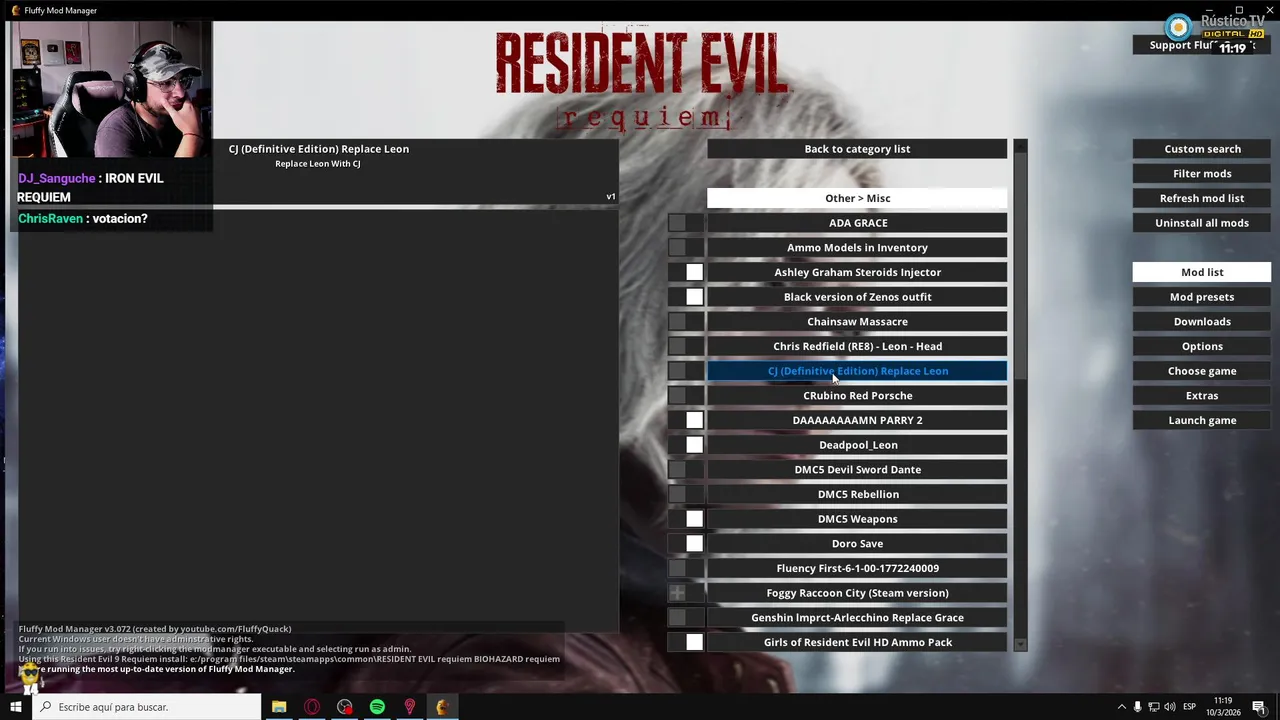The width and height of the screenshot is (1280, 720).
Task: Open File Explorer from the taskbar
Action: (279, 707)
